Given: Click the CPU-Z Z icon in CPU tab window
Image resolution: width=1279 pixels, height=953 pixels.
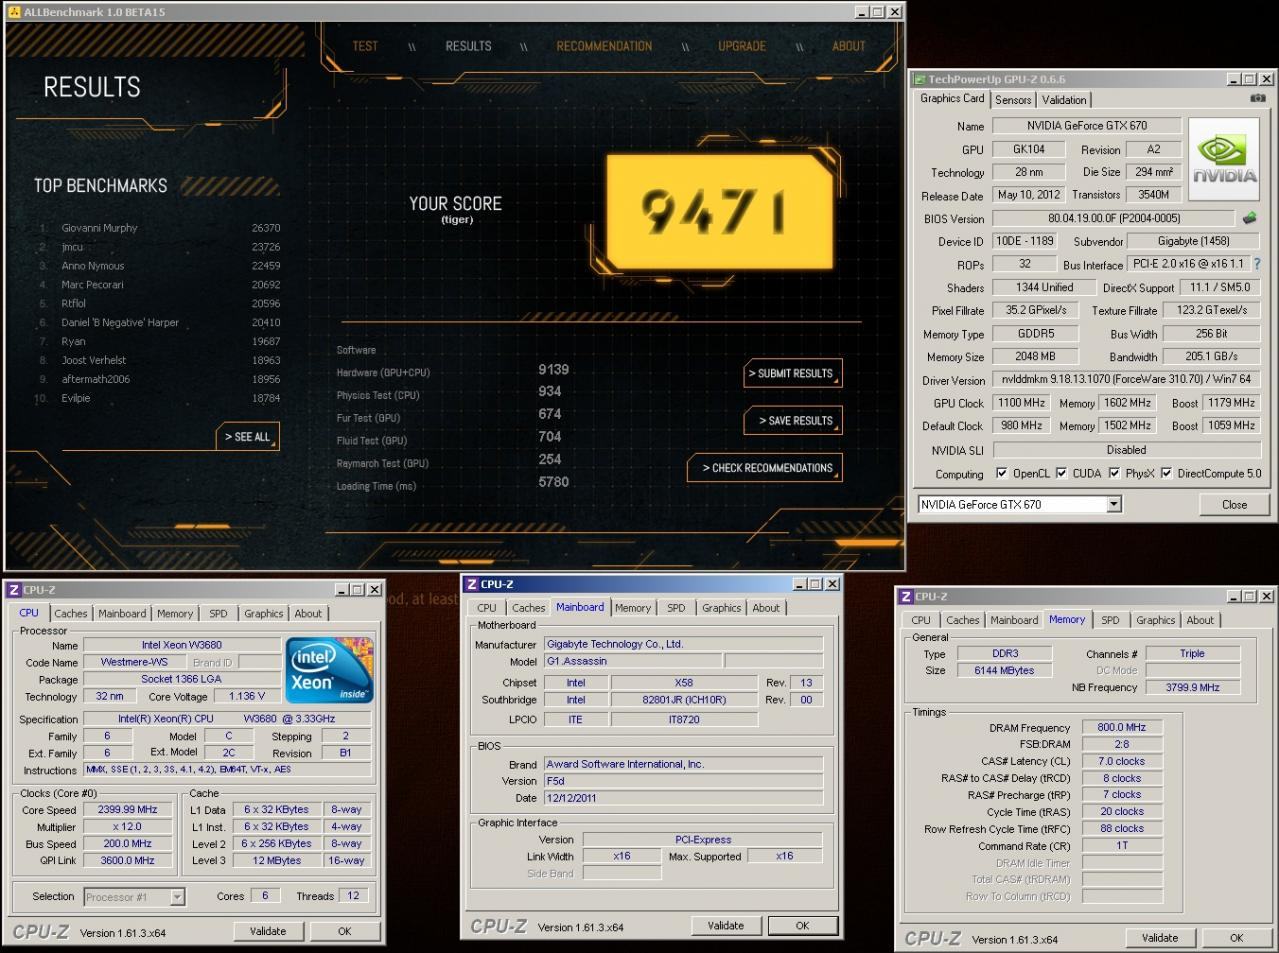Looking at the screenshot, I should pos(14,590).
